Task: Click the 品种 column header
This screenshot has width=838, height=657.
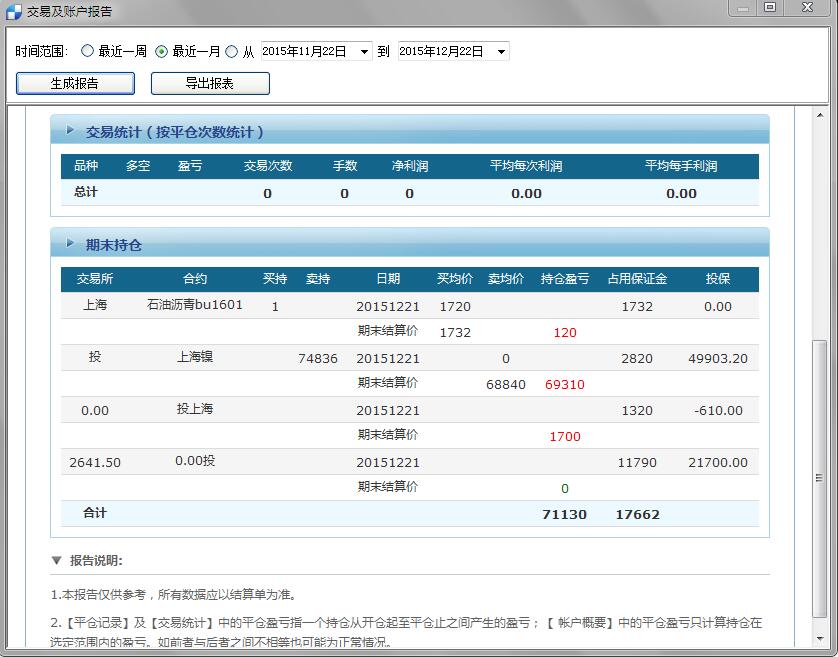Action: [86, 166]
